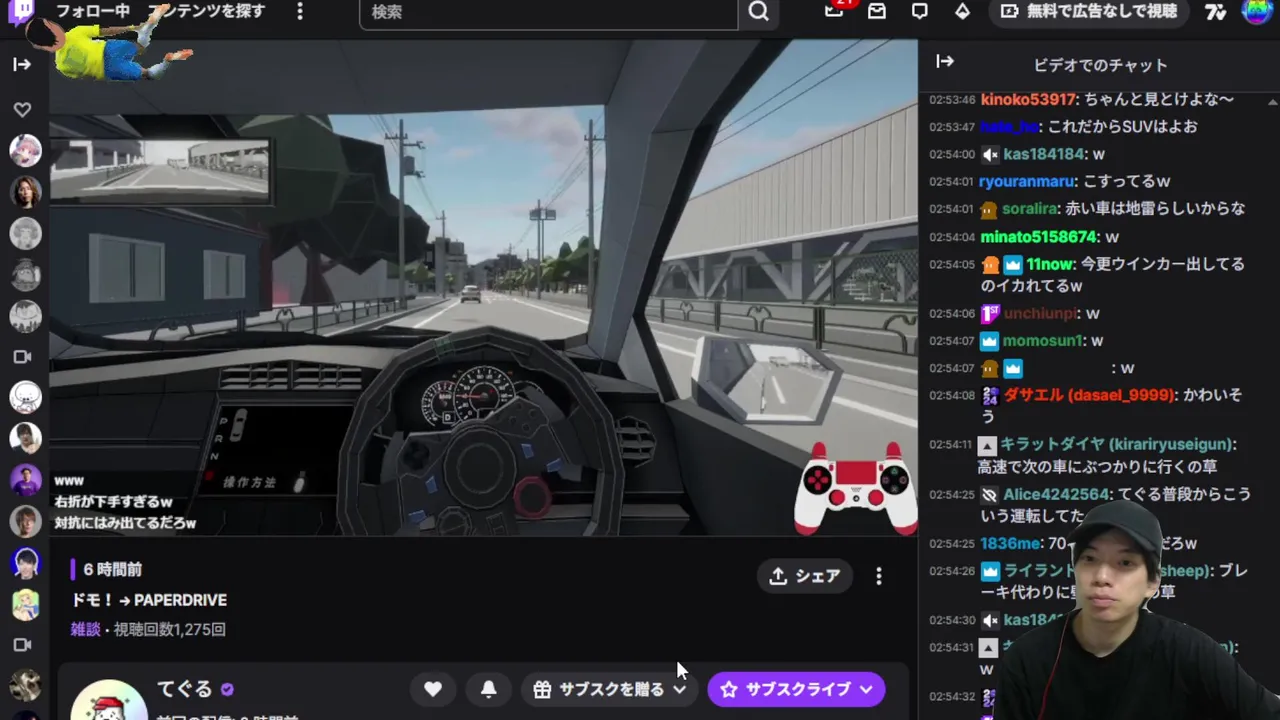Expand the サブスクを贈る dropdown chevron
This screenshot has width=1280, height=720.
pos(680,689)
